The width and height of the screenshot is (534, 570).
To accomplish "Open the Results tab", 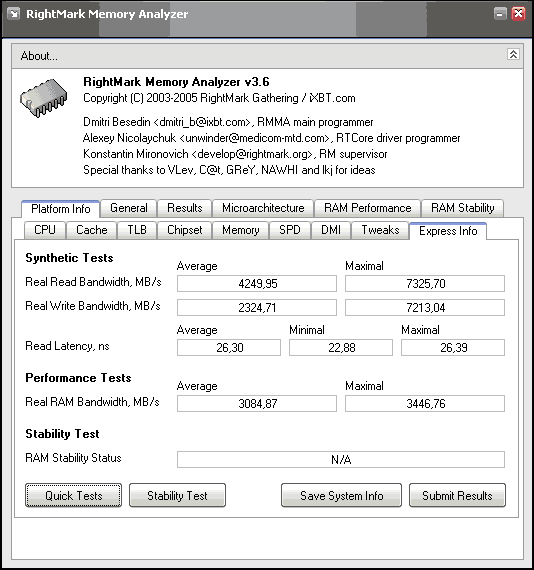I will (185, 208).
